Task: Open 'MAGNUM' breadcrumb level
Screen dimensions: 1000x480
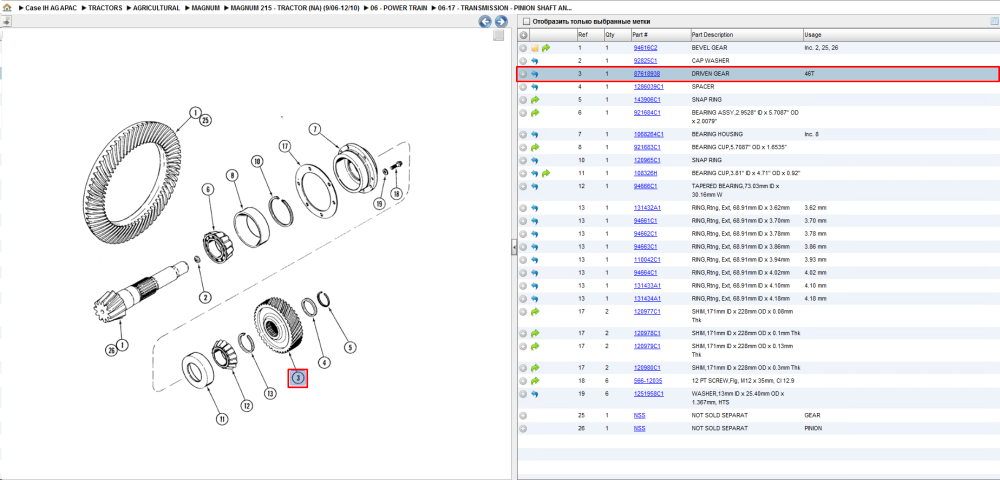Action: tap(205, 8)
